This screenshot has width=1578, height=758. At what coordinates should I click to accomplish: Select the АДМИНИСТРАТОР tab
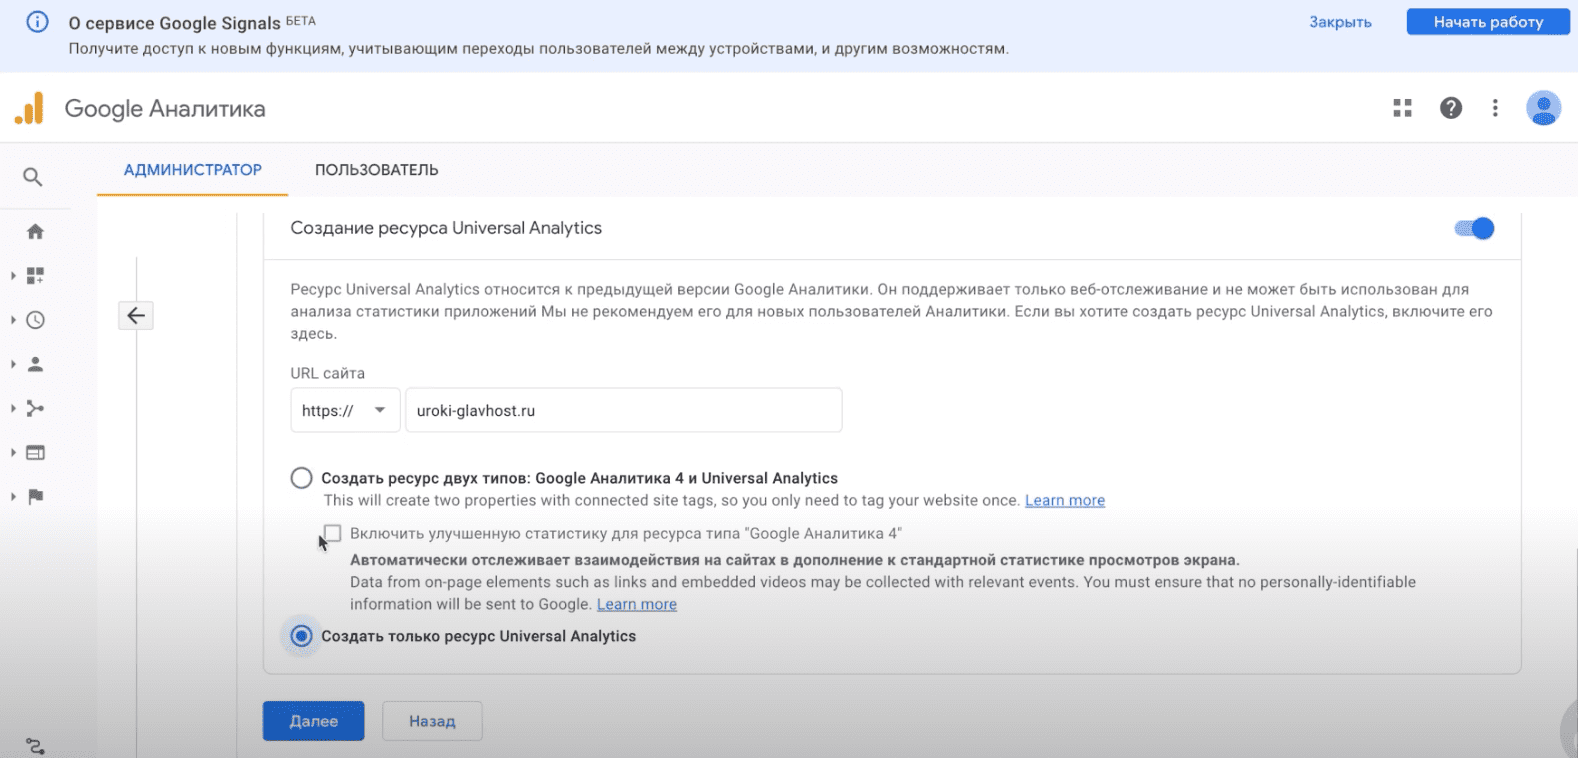click(x=192, y=170)
